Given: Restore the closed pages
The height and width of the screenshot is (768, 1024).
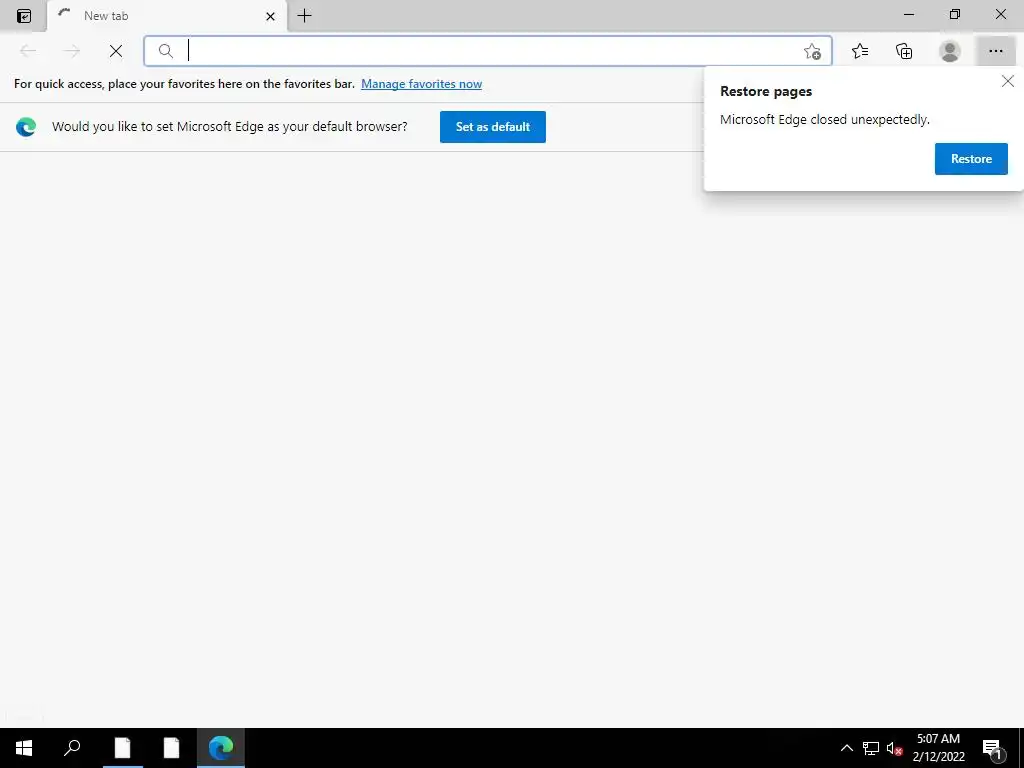Looking at the screenshot, I should (x=971, y=159).
